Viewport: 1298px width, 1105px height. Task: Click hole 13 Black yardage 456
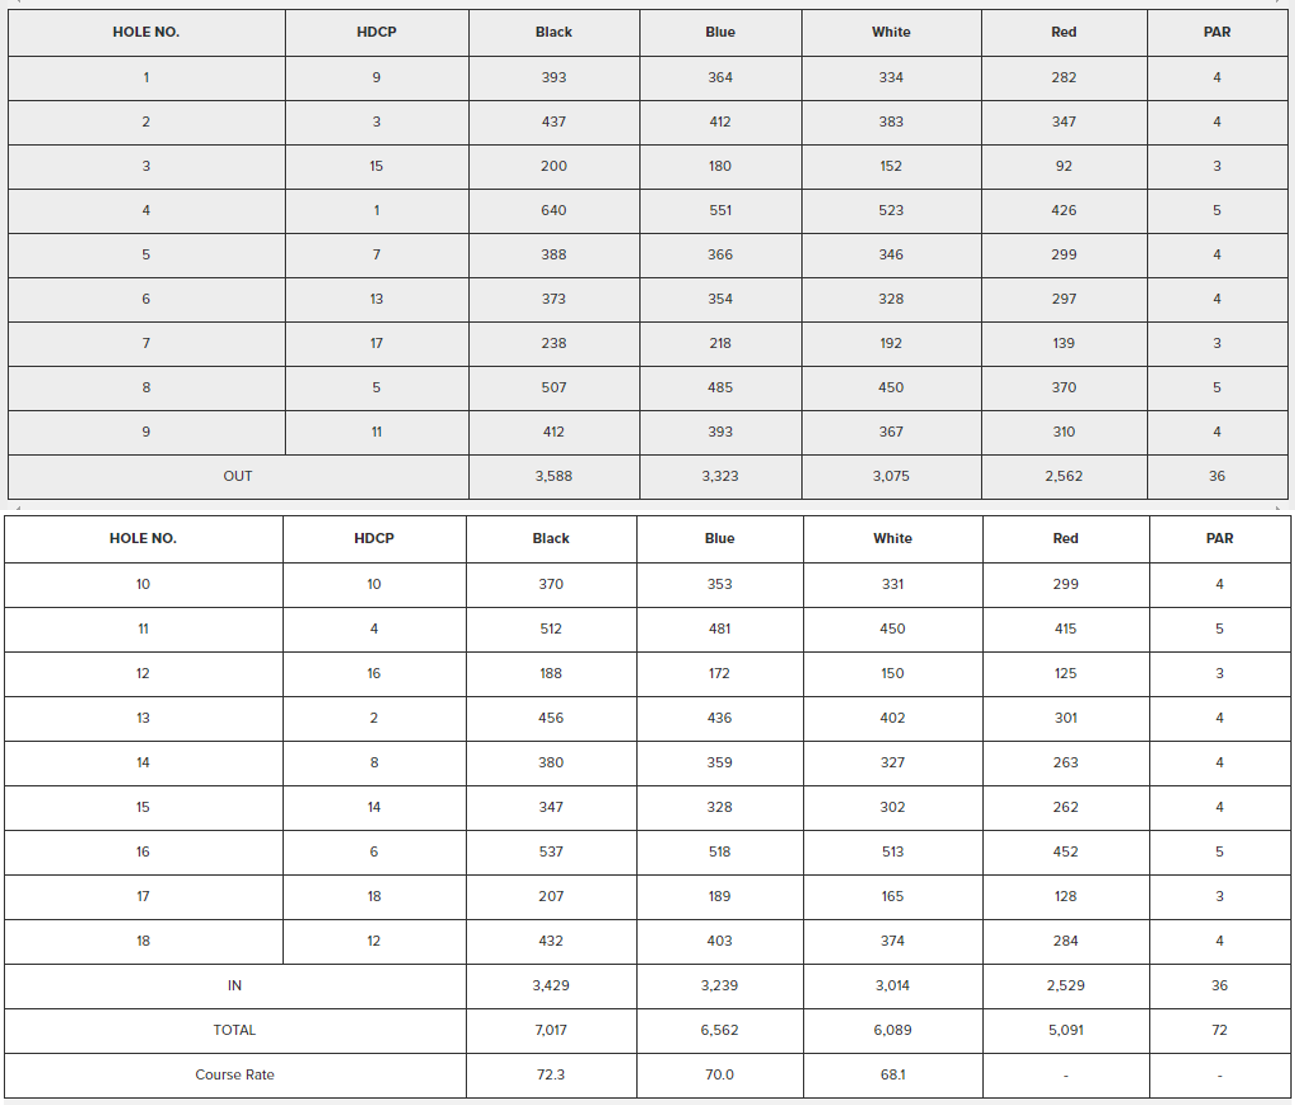[551, 717]
